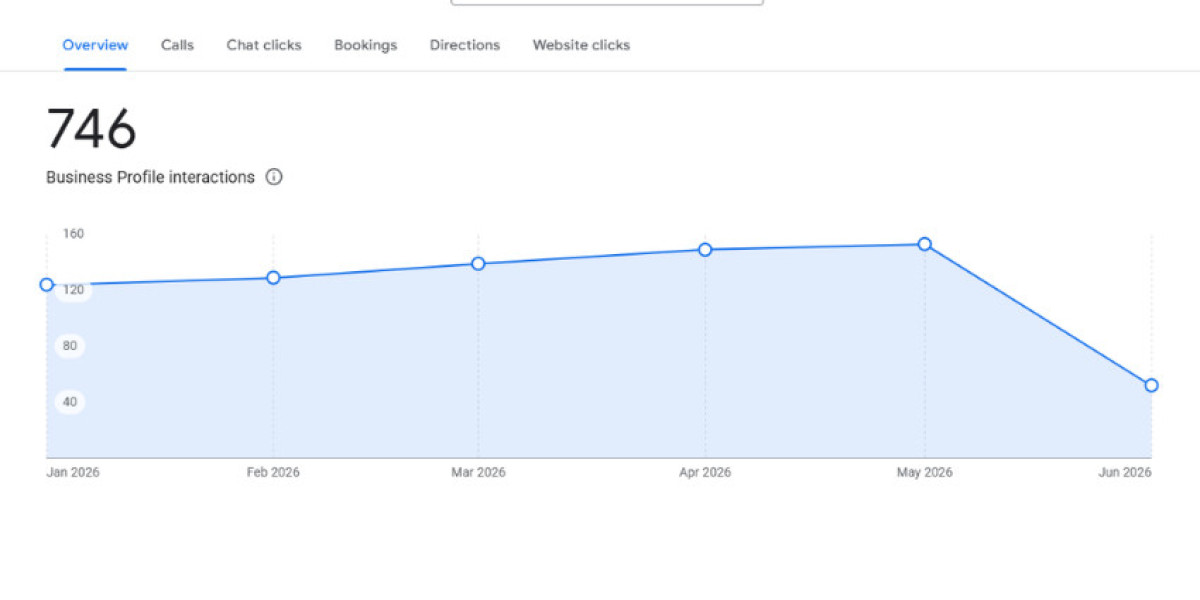The width and height of the screenshot is (1200, 600).
Task: Click the Mar 2026 axis label
Action: point(478,473)
